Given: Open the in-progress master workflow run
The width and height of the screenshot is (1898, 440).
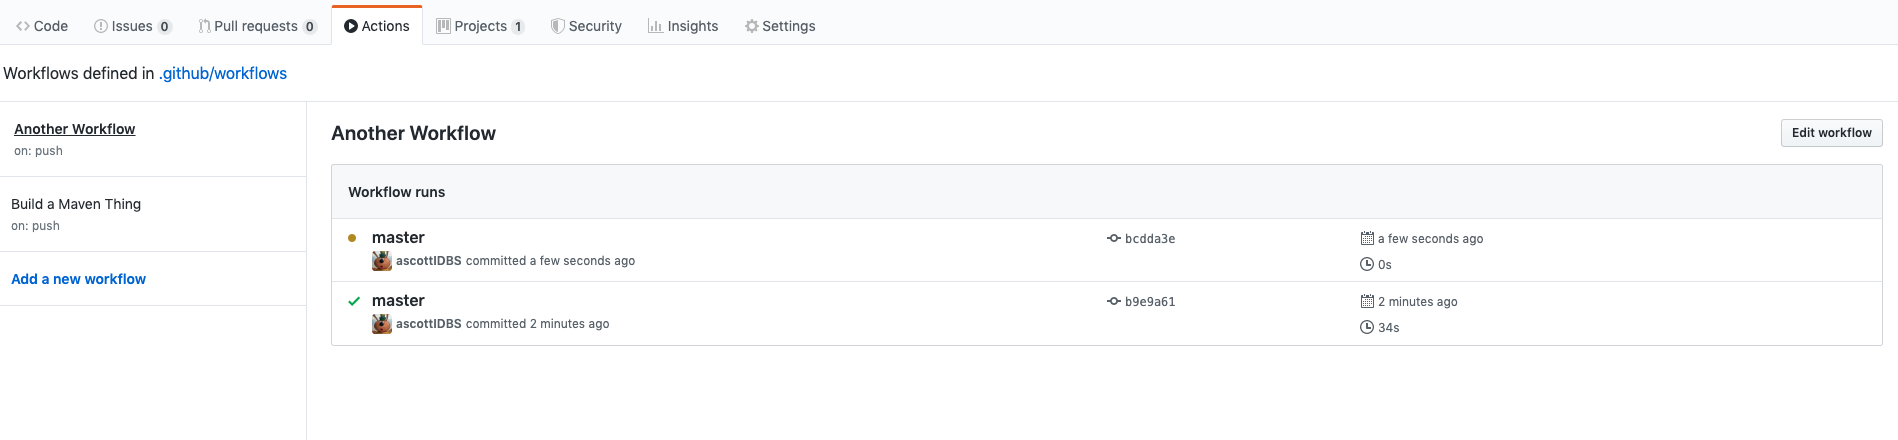Looking at the screenshot, I should [398, 238].
